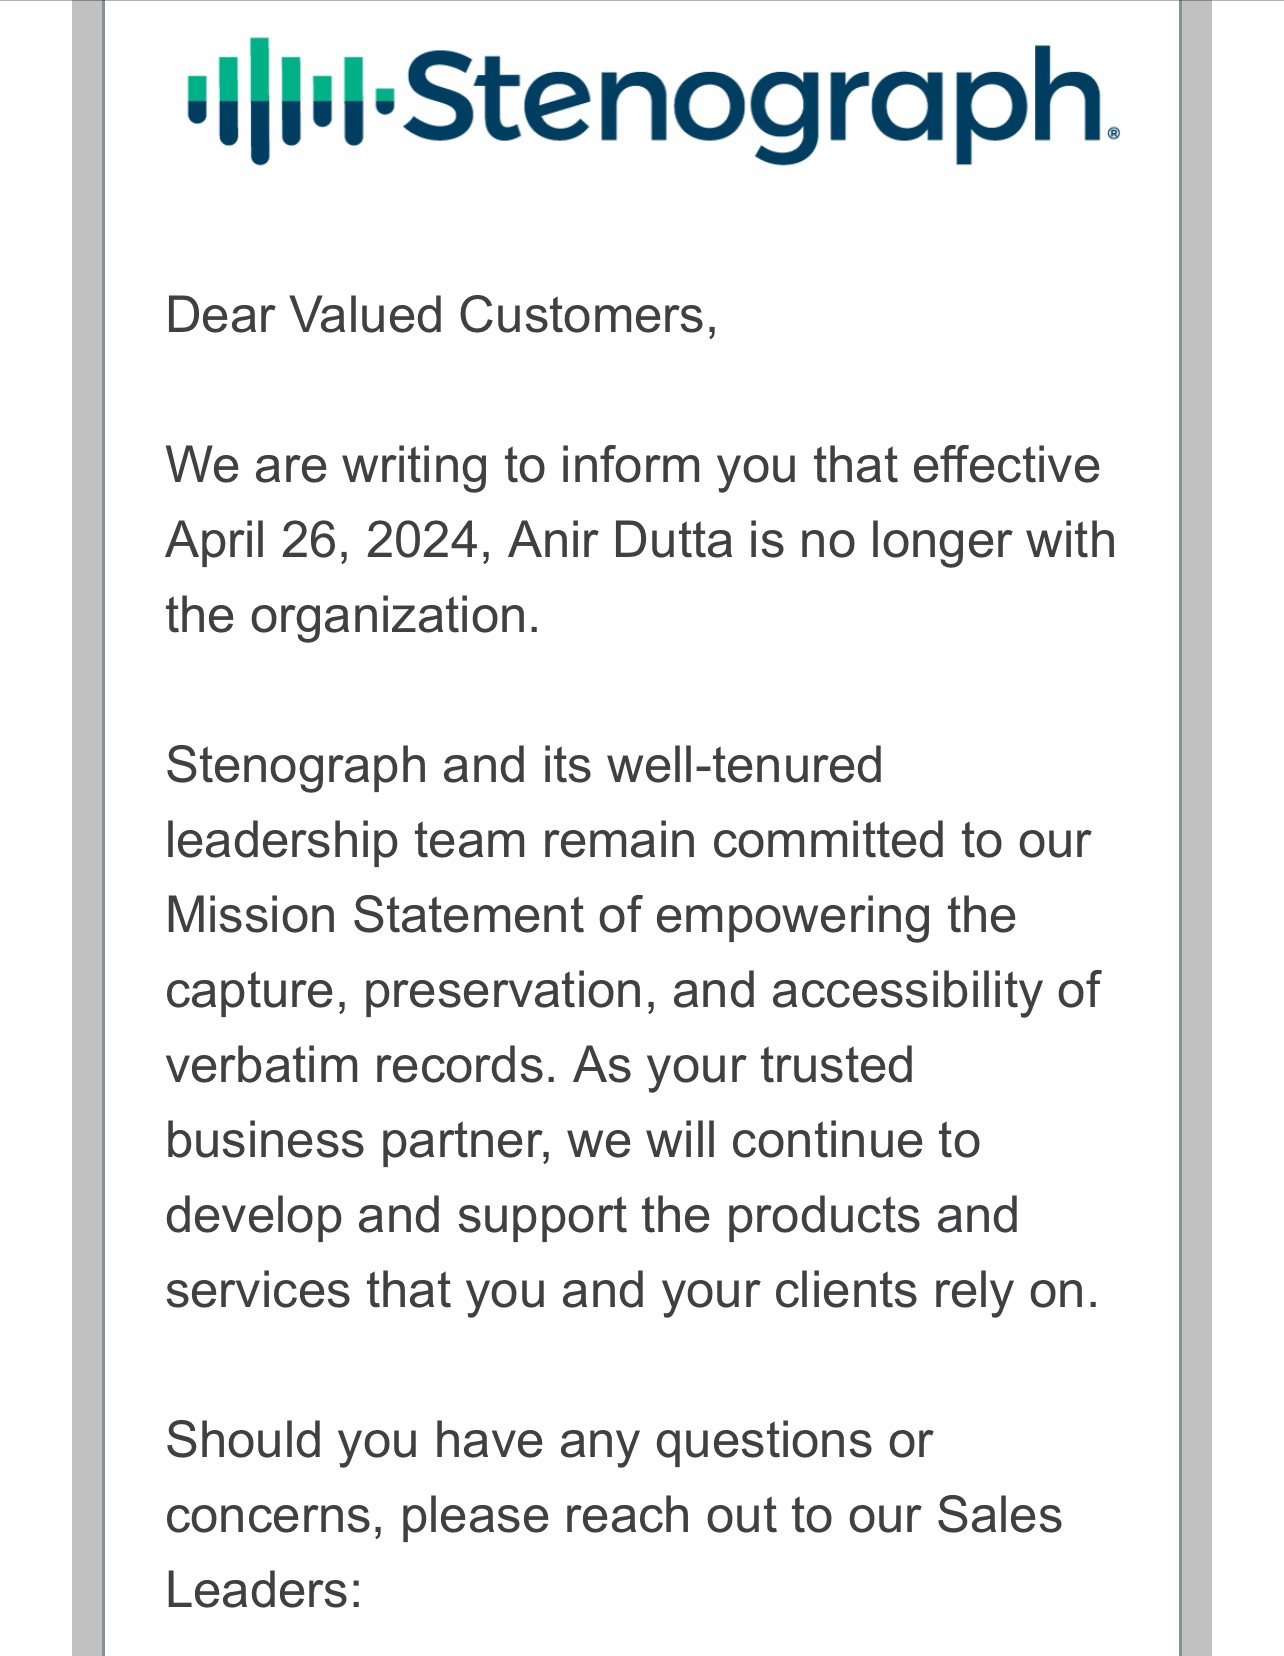Click the phrase "business partner,"

click(358, 1140)
